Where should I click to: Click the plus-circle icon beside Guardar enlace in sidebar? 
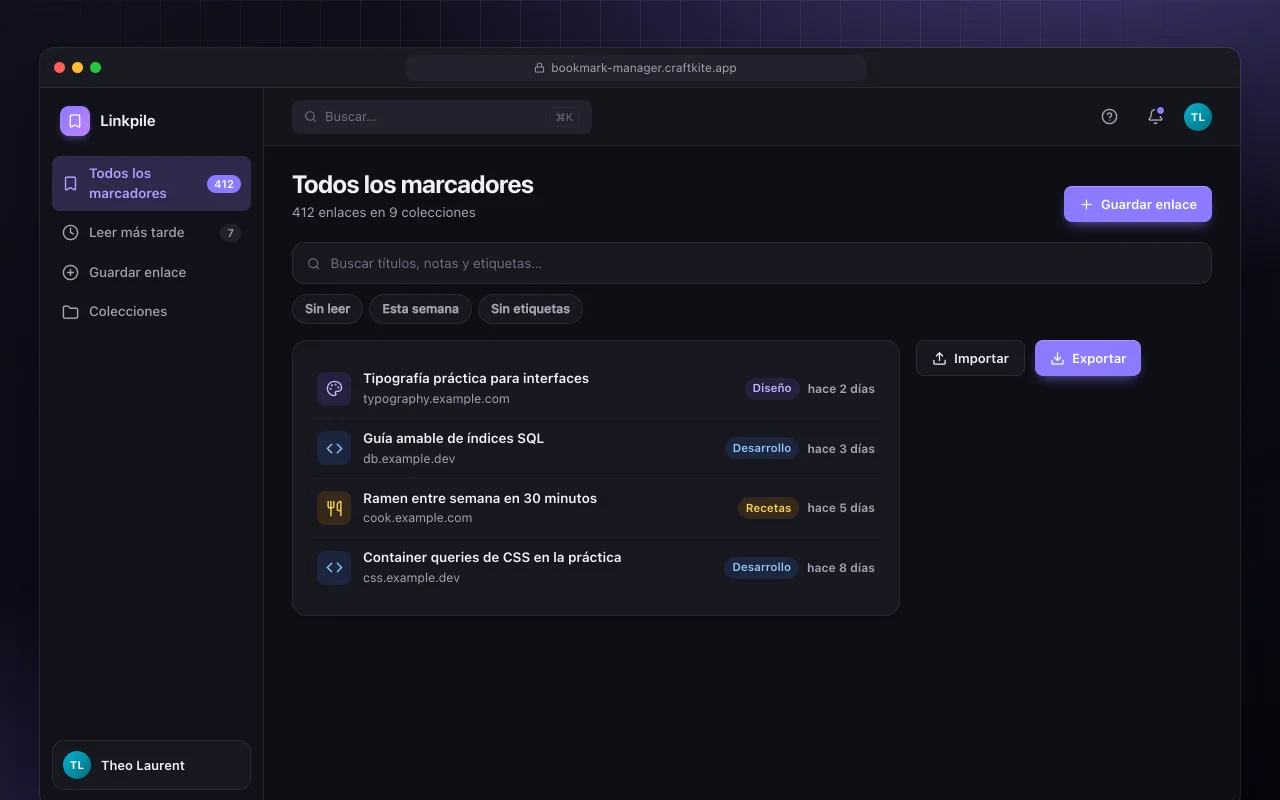coord(70,272)
